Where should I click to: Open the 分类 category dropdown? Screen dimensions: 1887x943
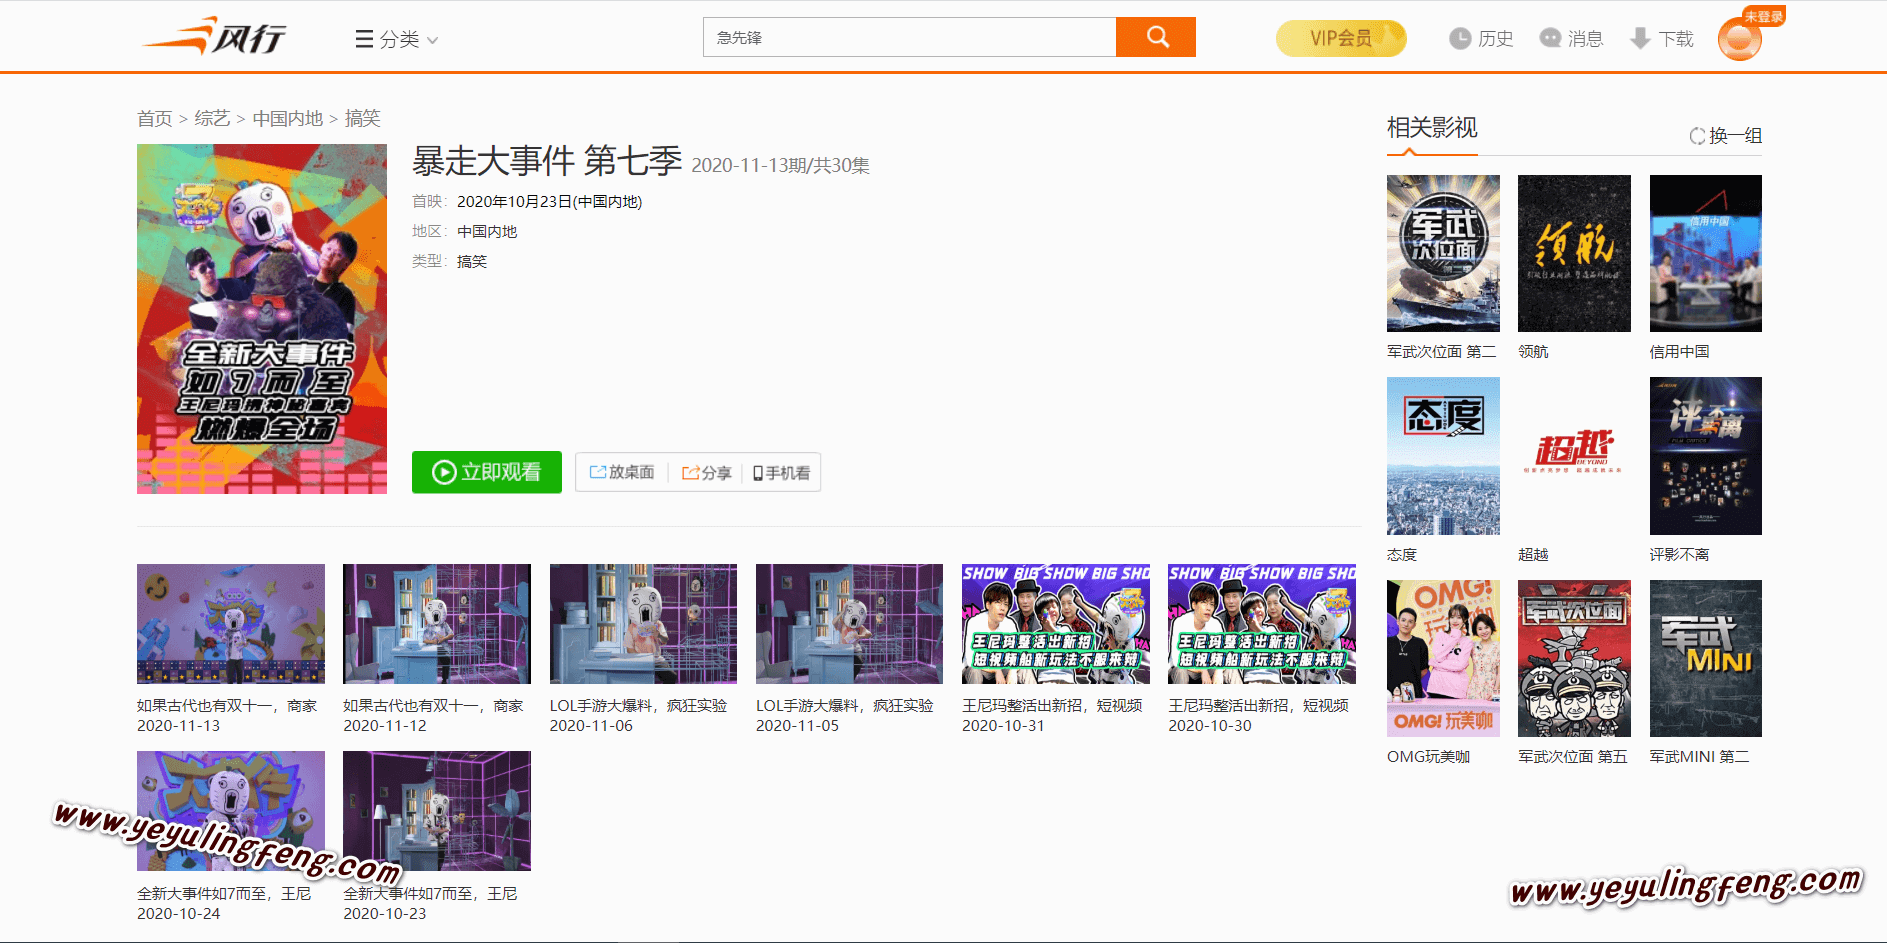pyautogui.click(x=397, y=39)
